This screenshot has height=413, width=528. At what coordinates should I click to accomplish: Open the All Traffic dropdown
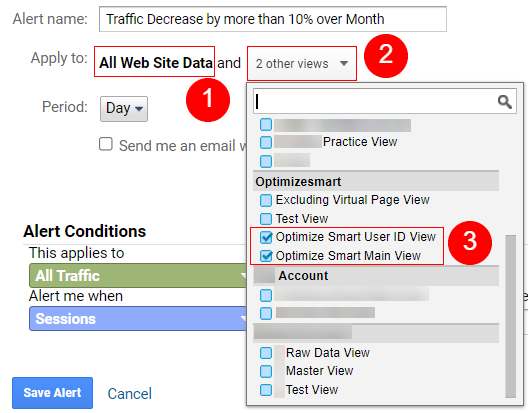click(138, 276)
